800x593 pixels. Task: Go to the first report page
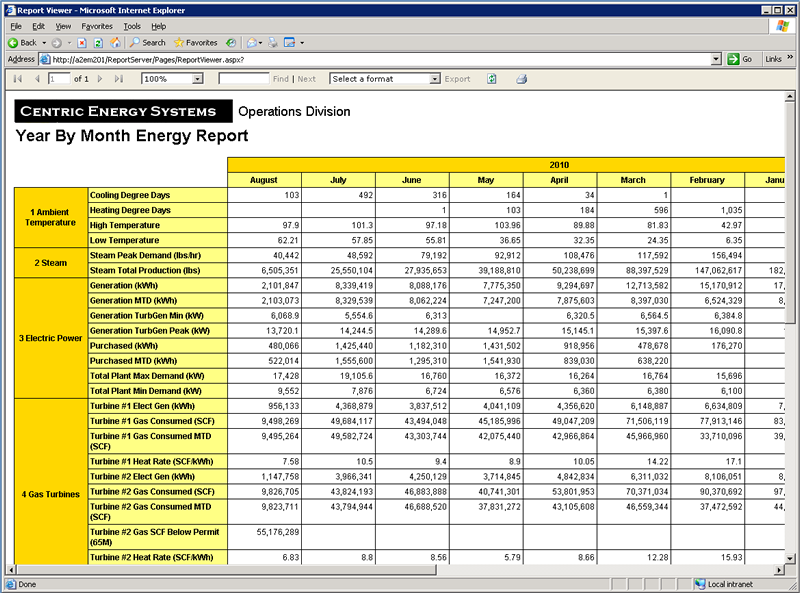pyautogui.click(x=18, y=79)
